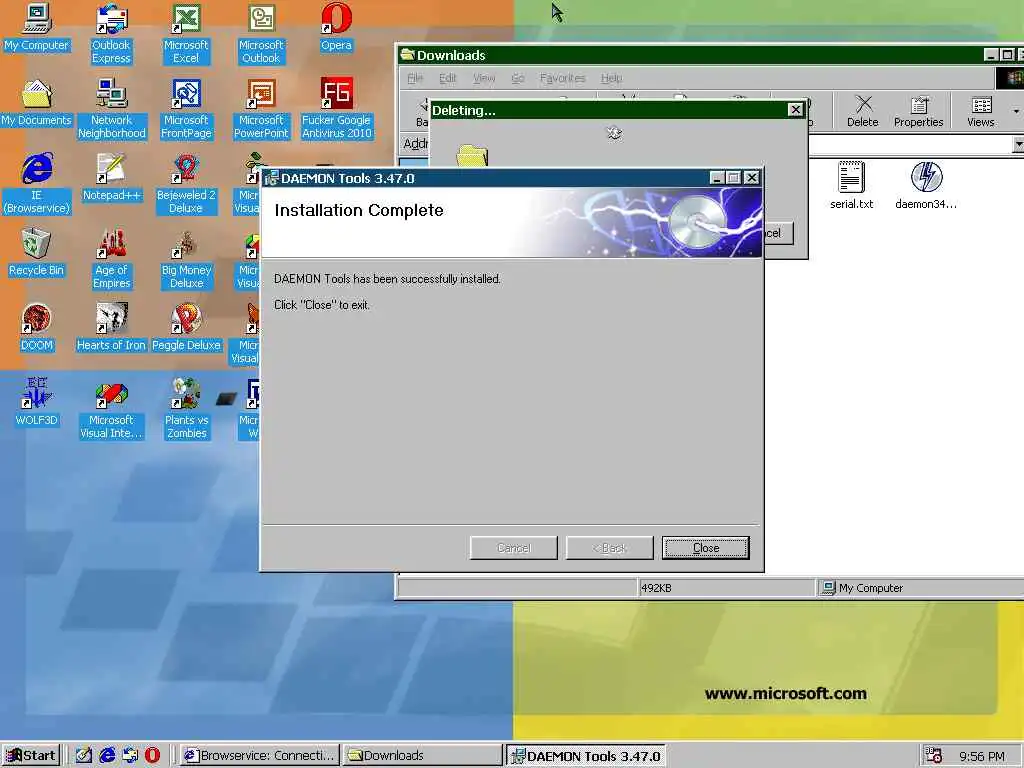Open File menu in Downloads window
This screenshot has height=768, width=1024.
pyautogui.click(x=415, y=78)
